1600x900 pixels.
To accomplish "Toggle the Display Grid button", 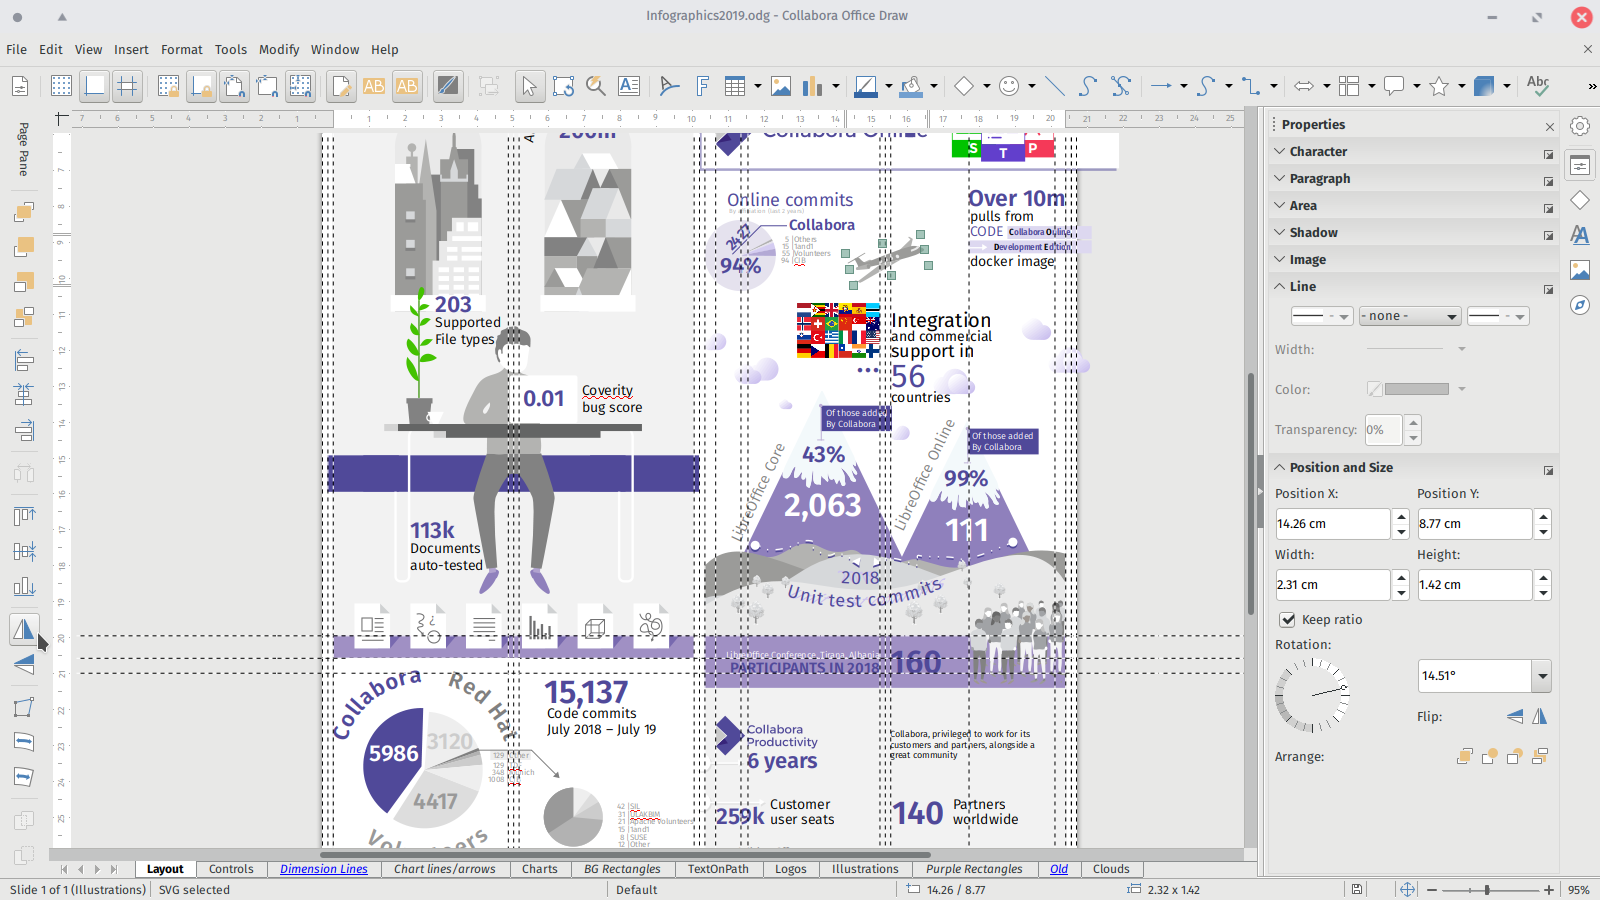I will click(x=61, y=86).
